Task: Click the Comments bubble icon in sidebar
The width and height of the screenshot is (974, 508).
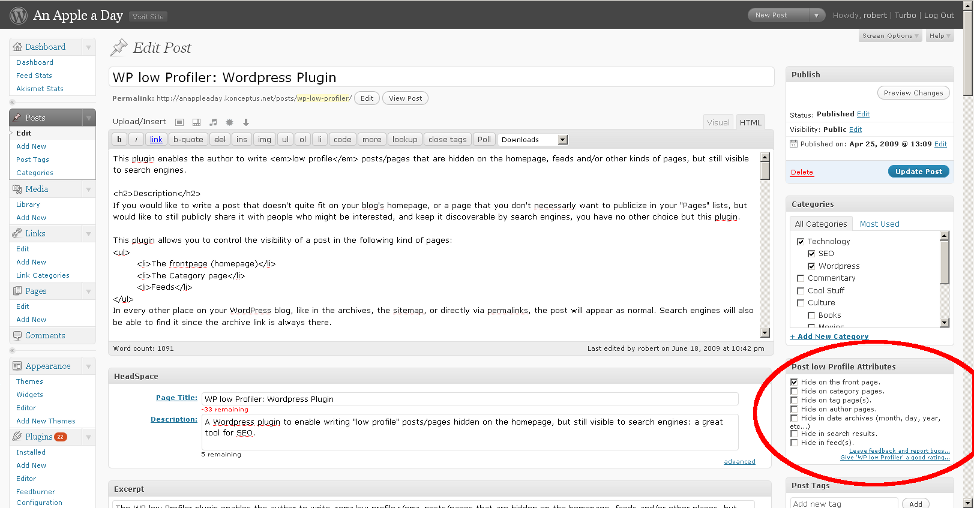Action: tap(17, 335)
